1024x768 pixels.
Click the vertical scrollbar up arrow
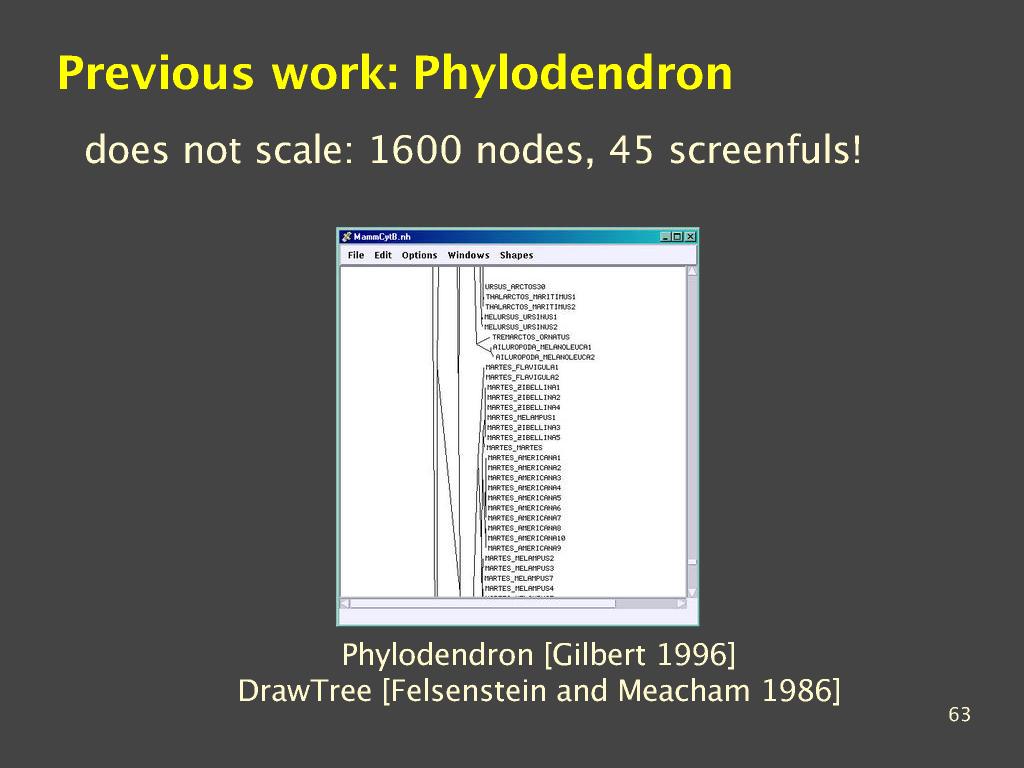(690, 271)
